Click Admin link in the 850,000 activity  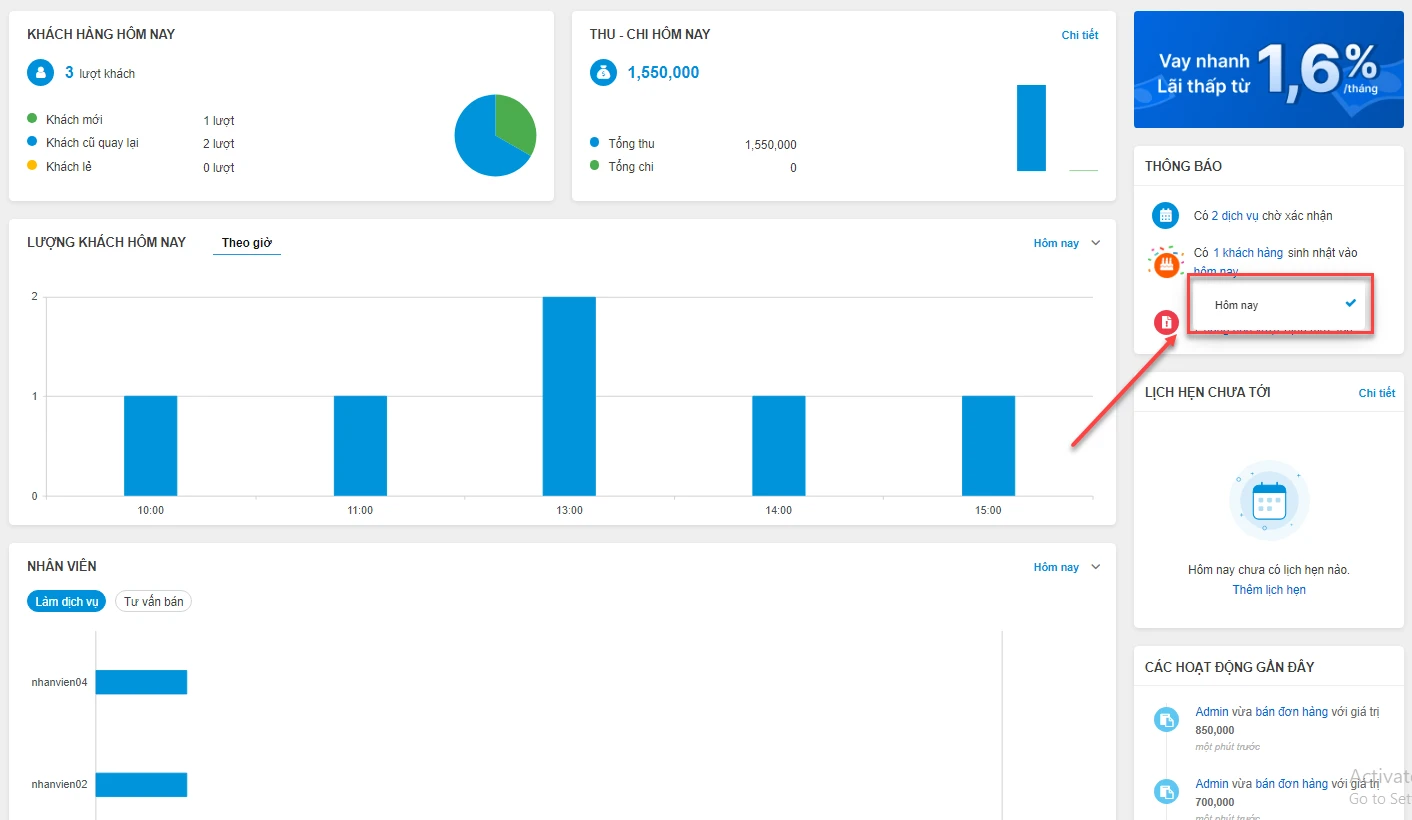point(1212,712)
